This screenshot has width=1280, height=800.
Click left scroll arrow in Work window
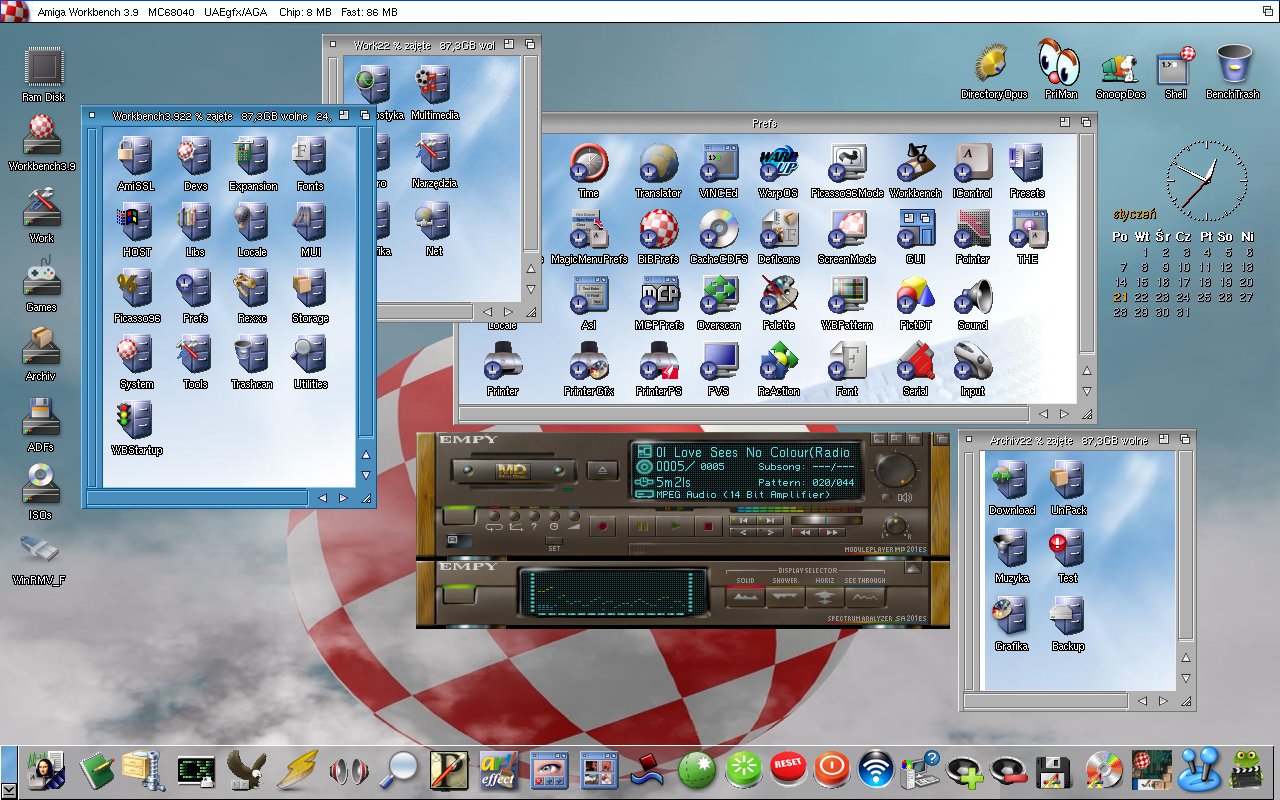(487, 312)
